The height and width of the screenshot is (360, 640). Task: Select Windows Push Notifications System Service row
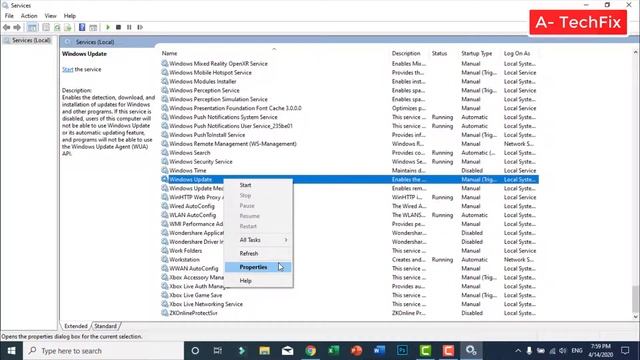(x=349, y=117)
